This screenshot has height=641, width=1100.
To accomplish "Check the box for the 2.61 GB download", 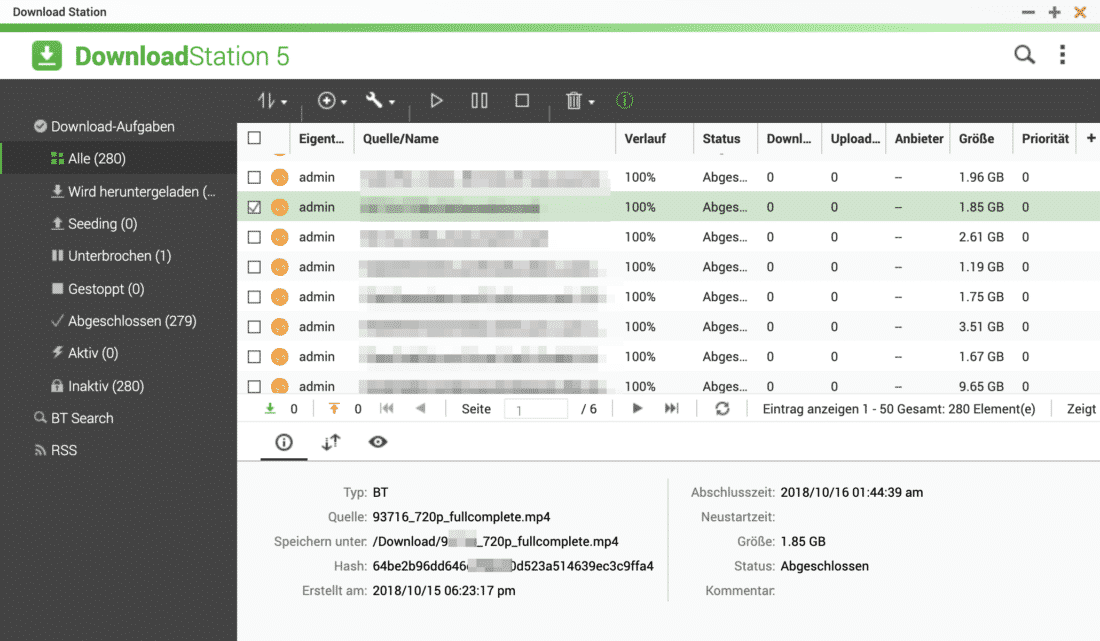I will (254, 237).
